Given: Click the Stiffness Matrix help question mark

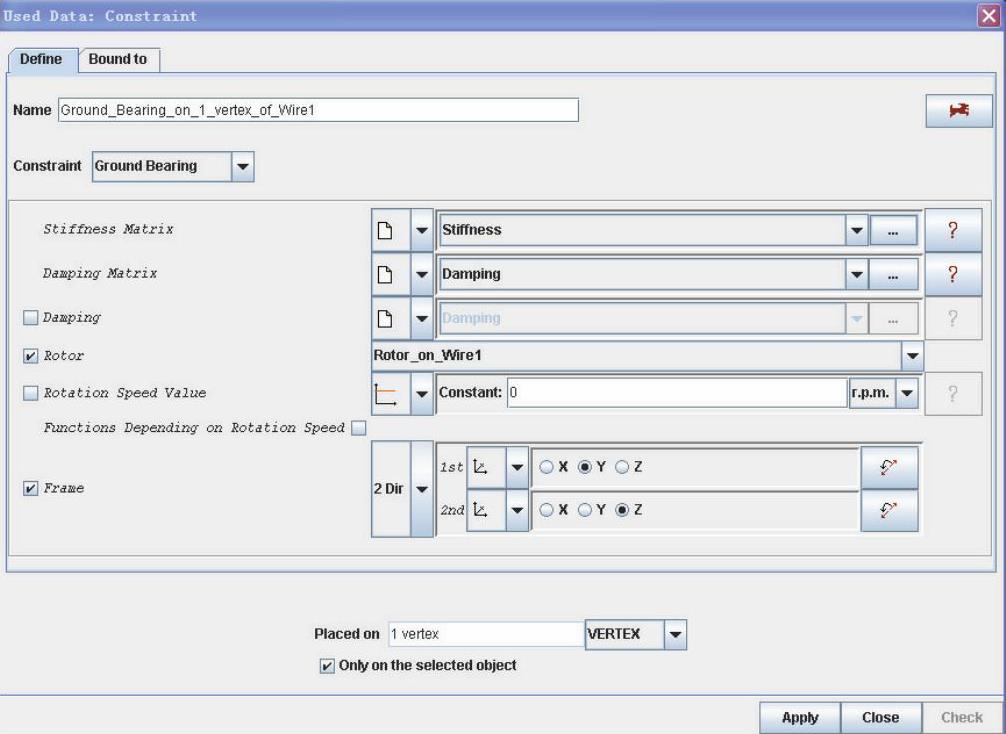Looking at the screenshot, I should tap(952, 229).
